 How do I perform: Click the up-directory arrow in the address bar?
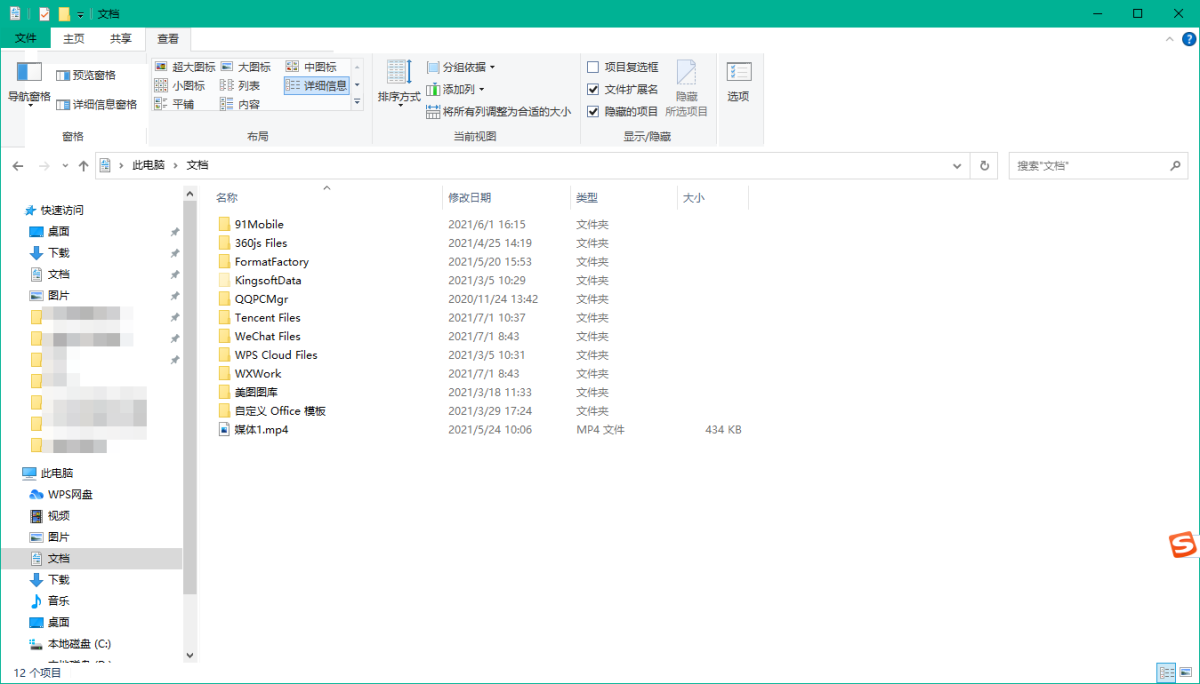point(83,166)
